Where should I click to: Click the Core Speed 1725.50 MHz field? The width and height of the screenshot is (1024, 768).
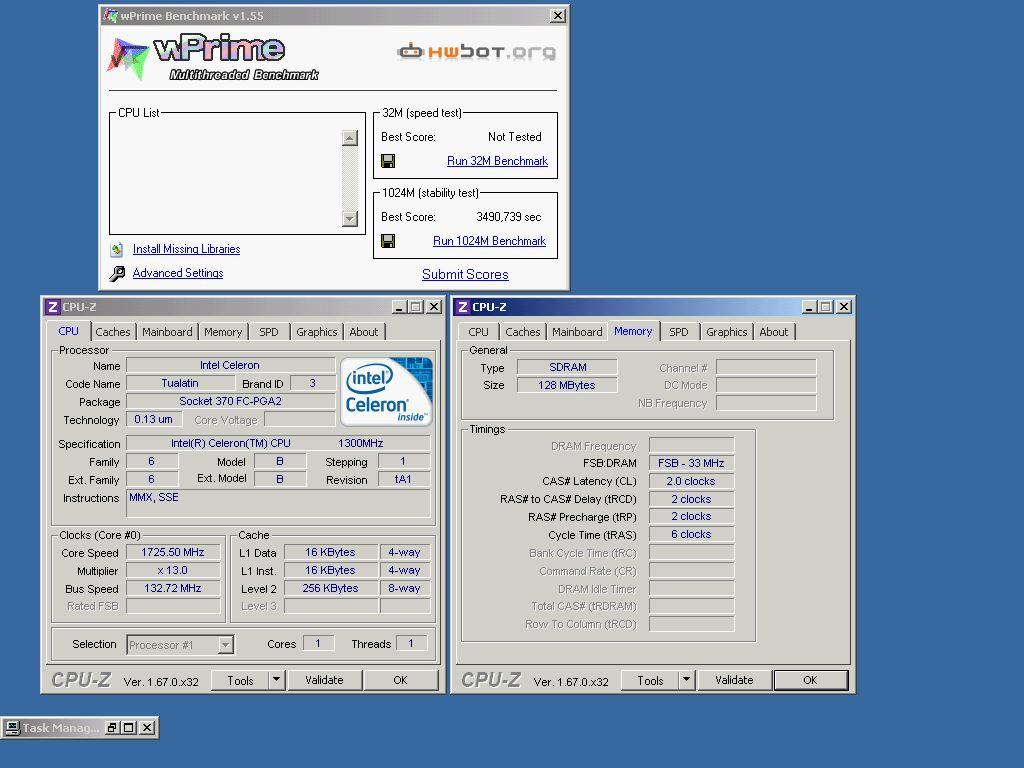pyautogui.click(x=173, y=552)
